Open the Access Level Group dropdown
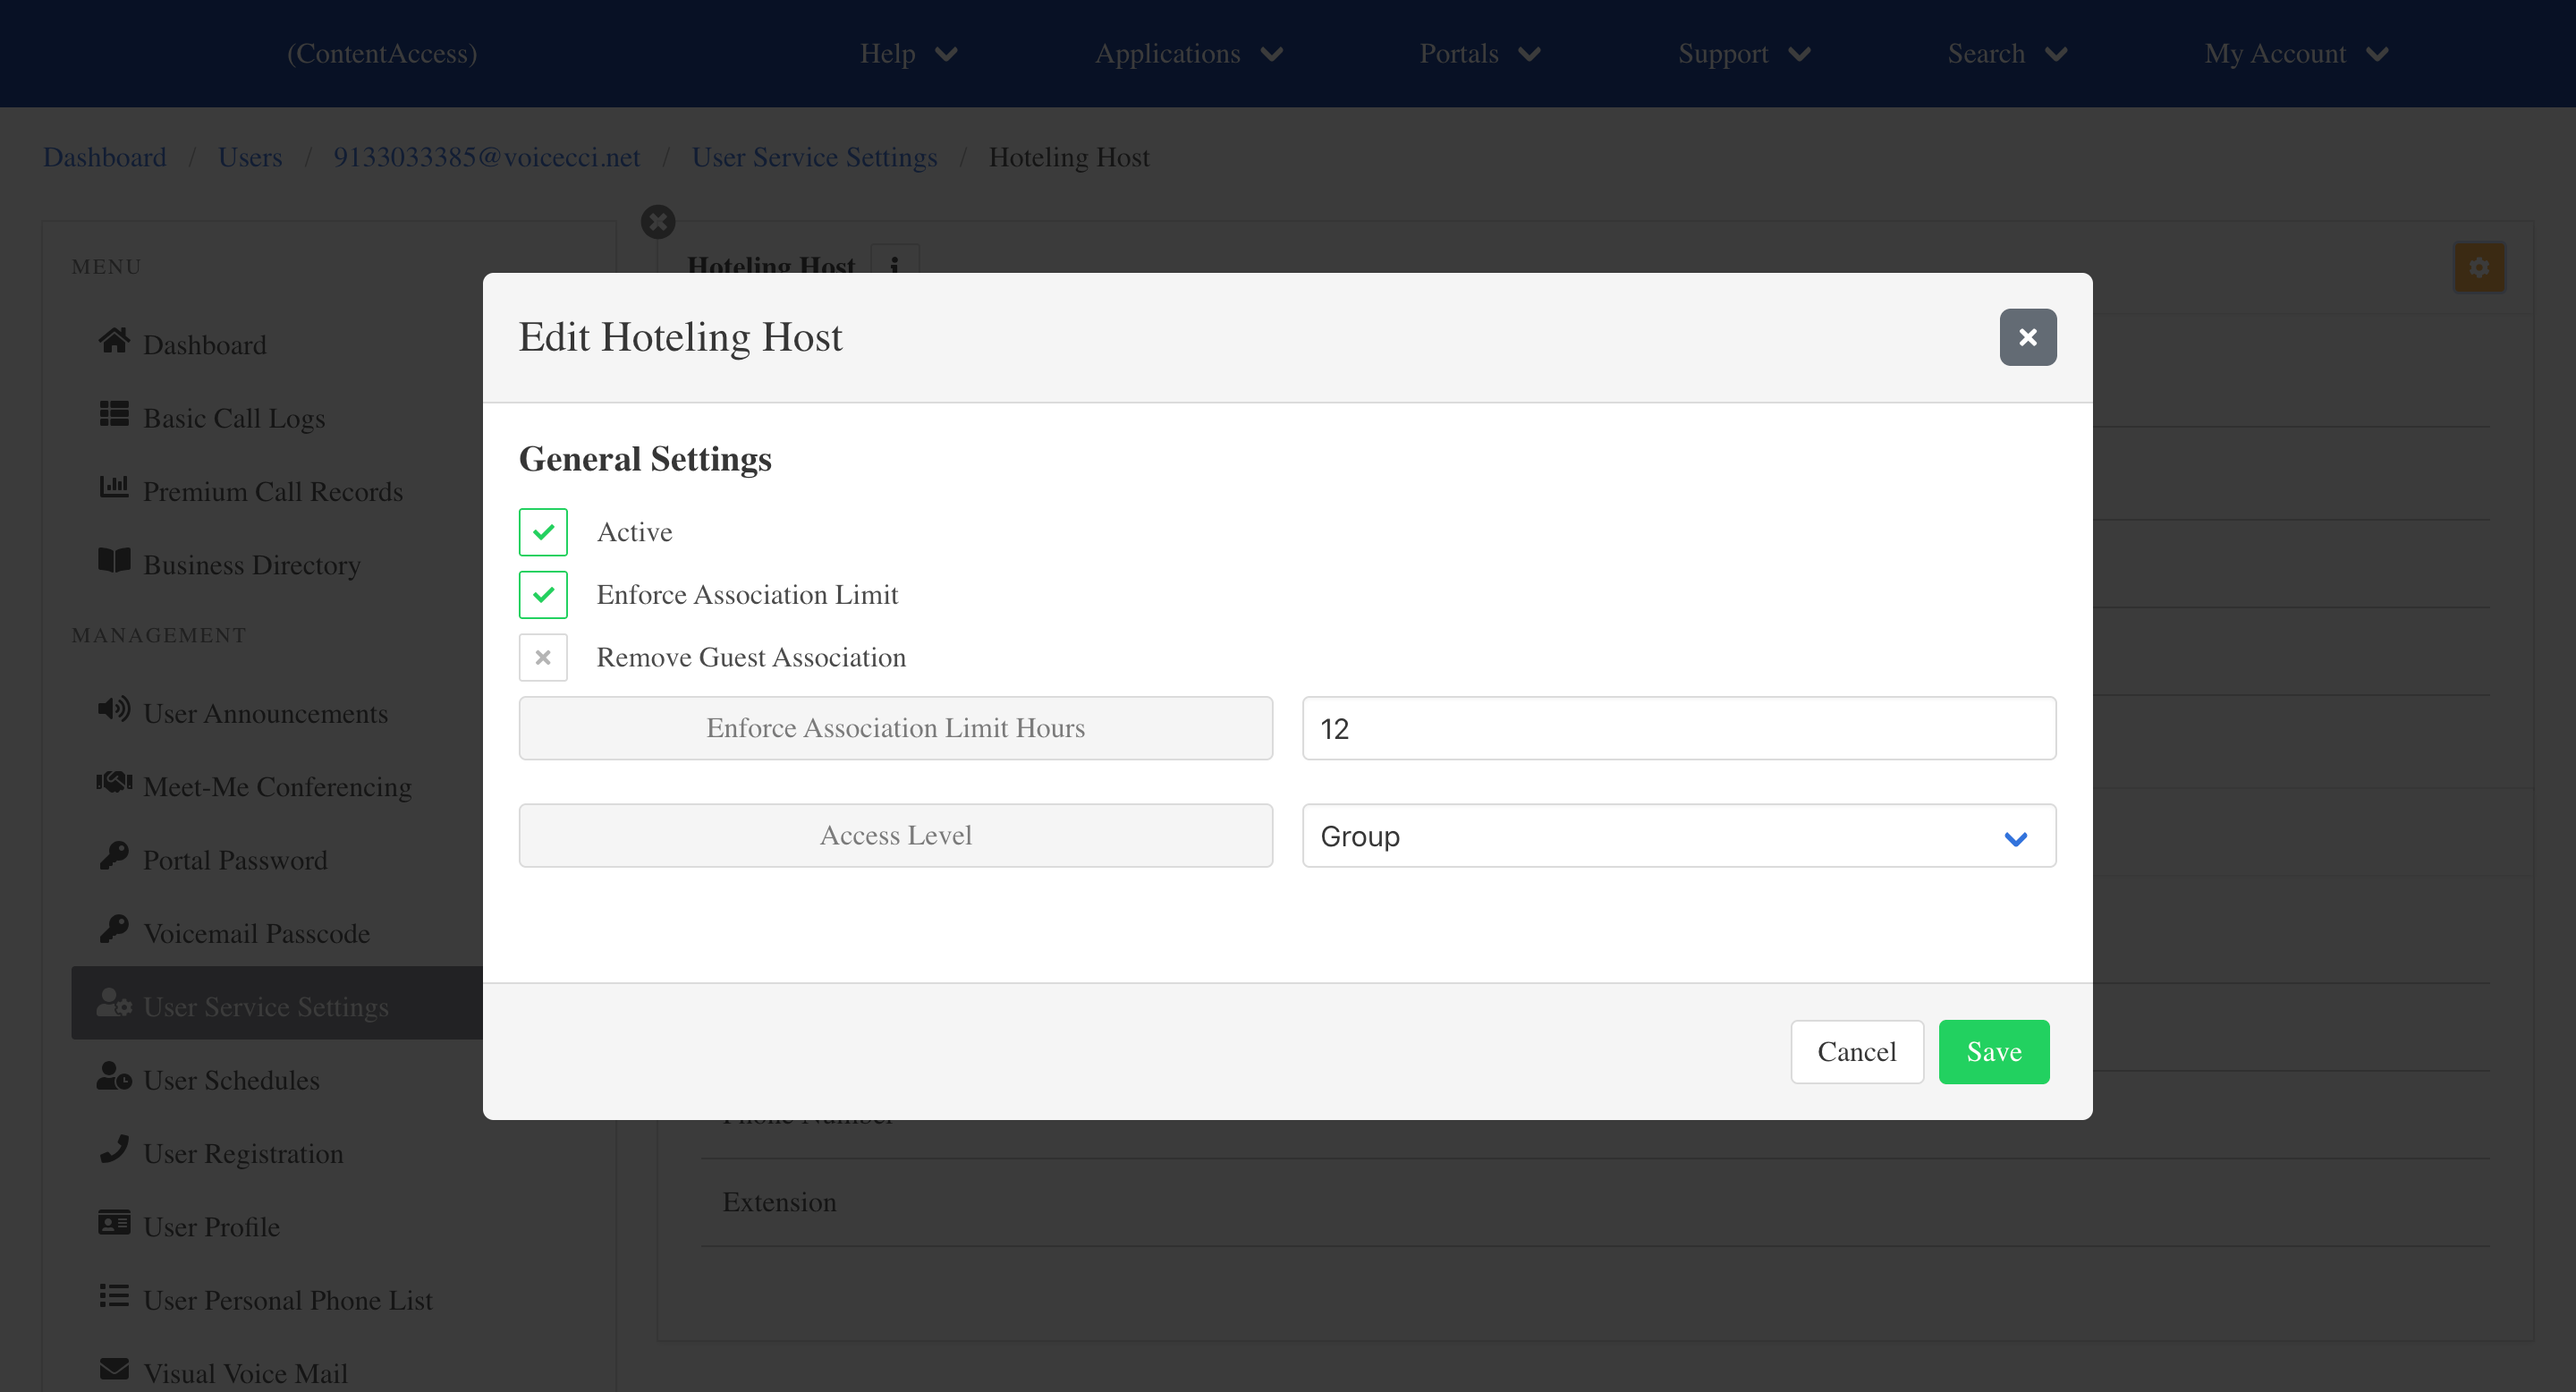This screenshot has width=2576, height=1392. [1678, 836]
